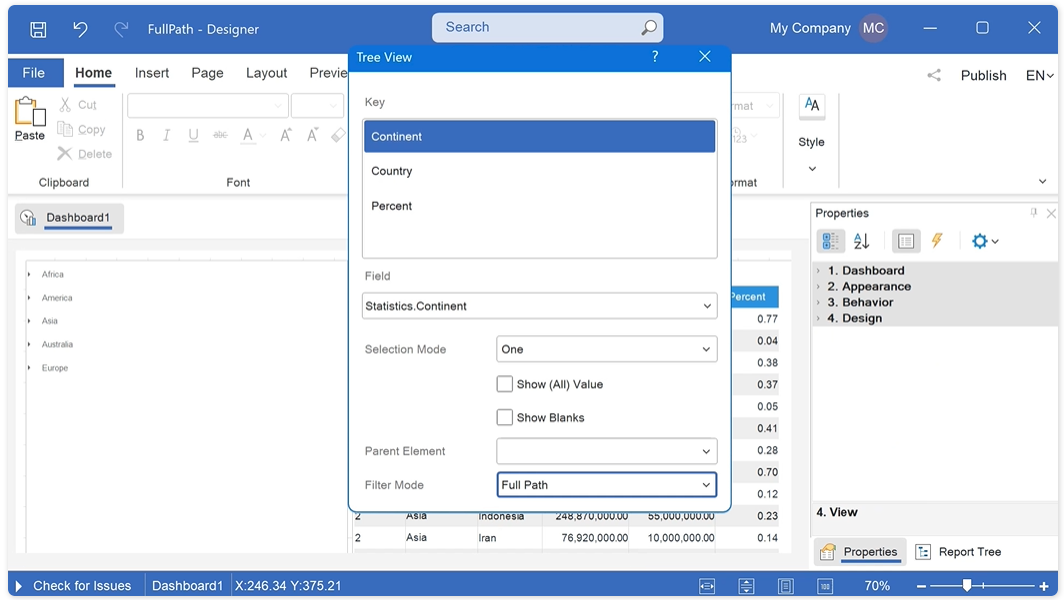Click Tree View dialog help question mark

pyautogui.click(x=655, y=56)
